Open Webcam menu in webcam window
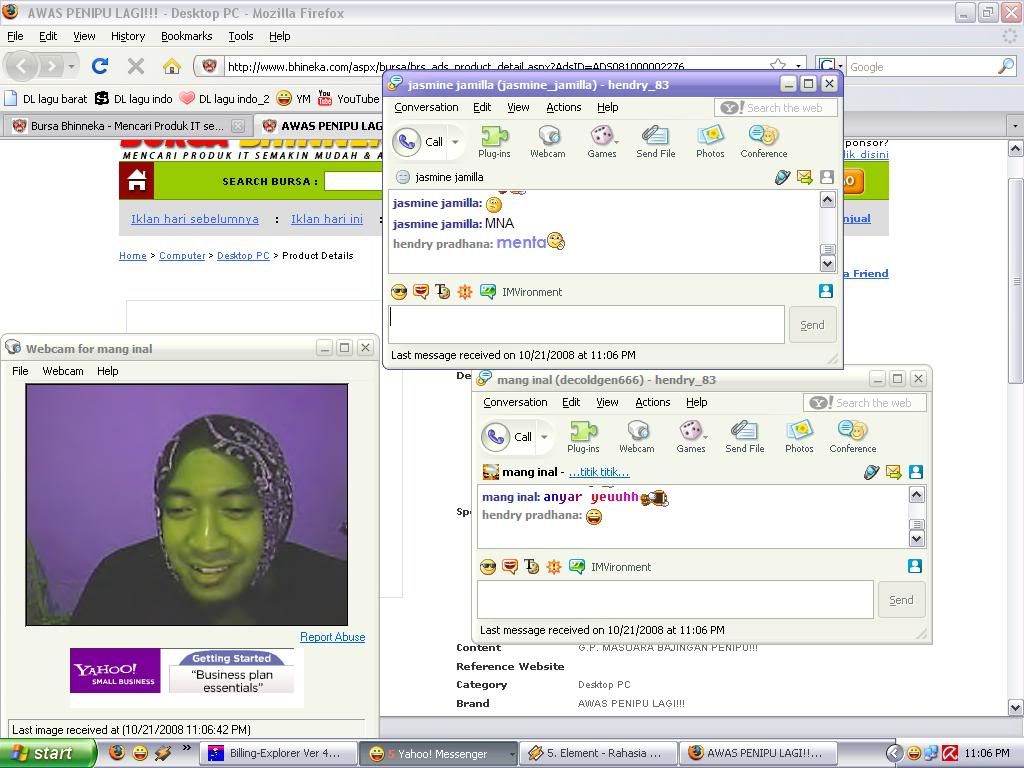Viewport: 1024px width, 768px height. [x=63, y=371]
